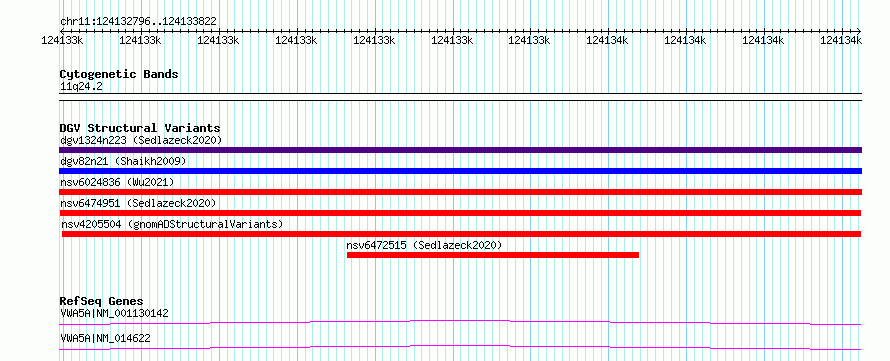This screenshot has height=361, width=890.
Task: Click the black 11q24.2 cytogenetic band bar
Action: tap(460, 97)
